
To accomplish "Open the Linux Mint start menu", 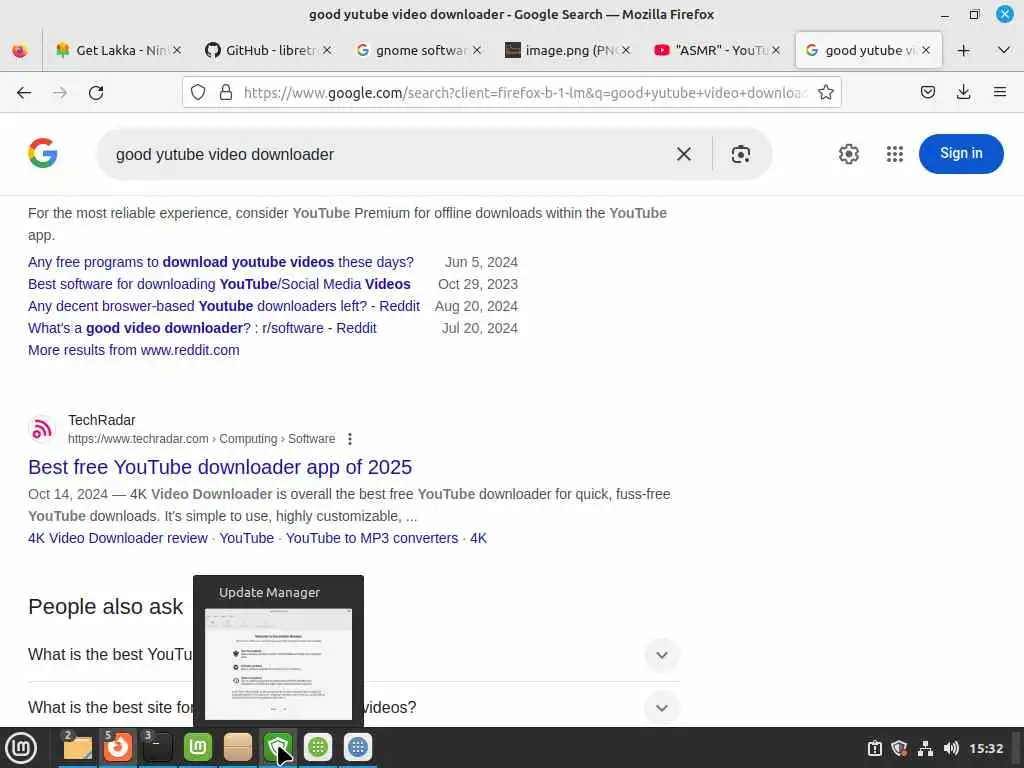I will [x=21, y=747].
